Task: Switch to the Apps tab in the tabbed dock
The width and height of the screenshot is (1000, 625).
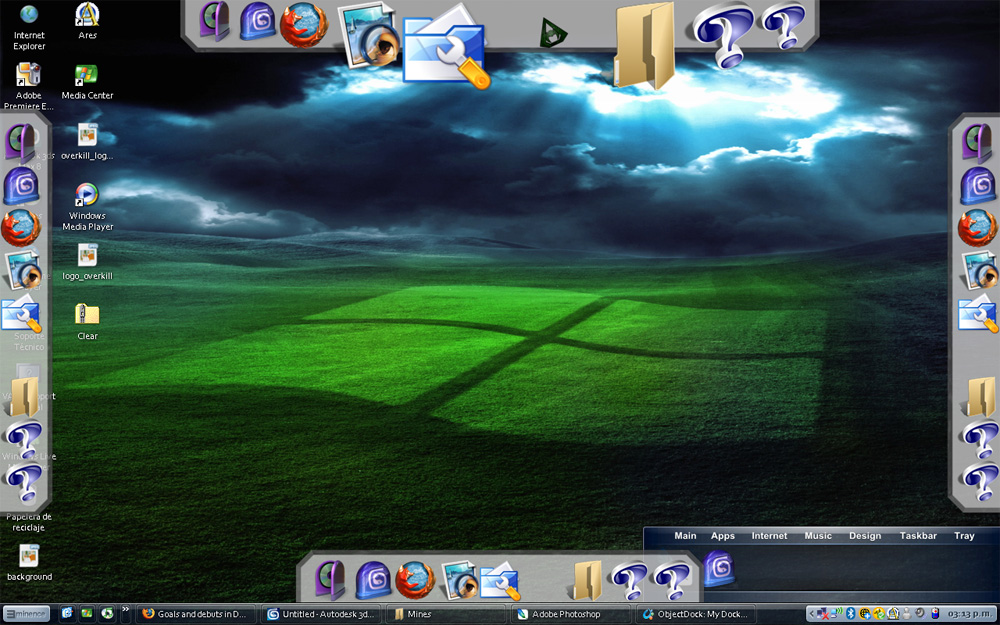Action: point(723,536)
